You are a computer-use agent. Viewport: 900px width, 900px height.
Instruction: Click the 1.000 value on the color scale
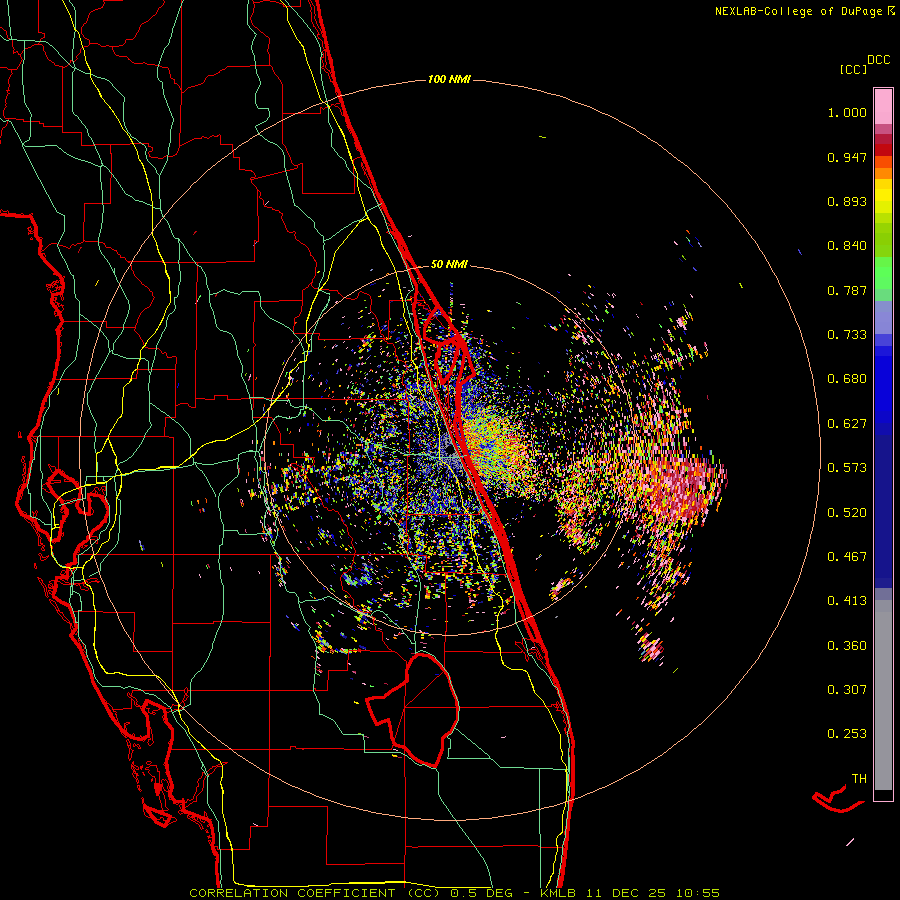pos(847,112)
